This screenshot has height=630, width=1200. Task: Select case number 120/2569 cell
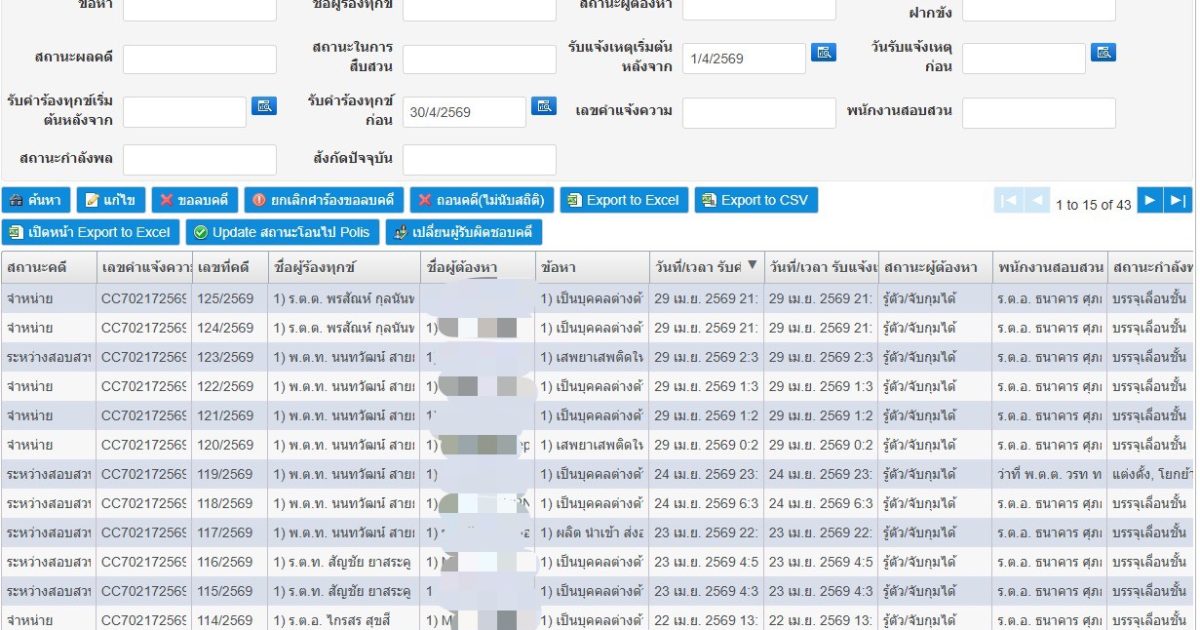coord(230,445)
